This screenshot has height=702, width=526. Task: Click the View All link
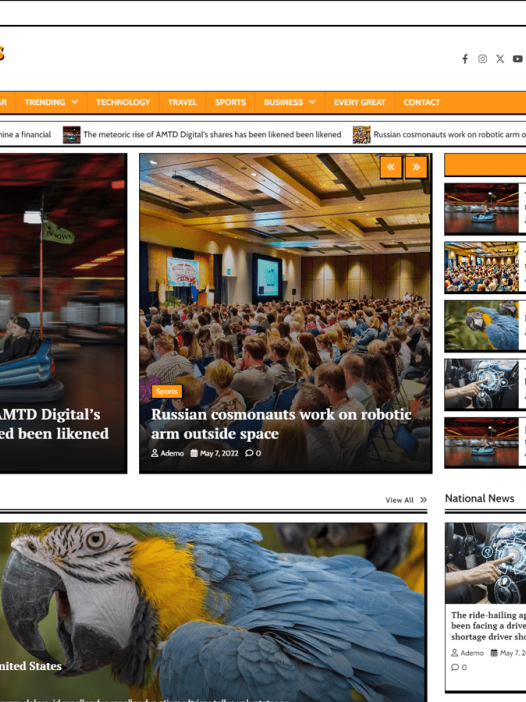click(399, 500)
